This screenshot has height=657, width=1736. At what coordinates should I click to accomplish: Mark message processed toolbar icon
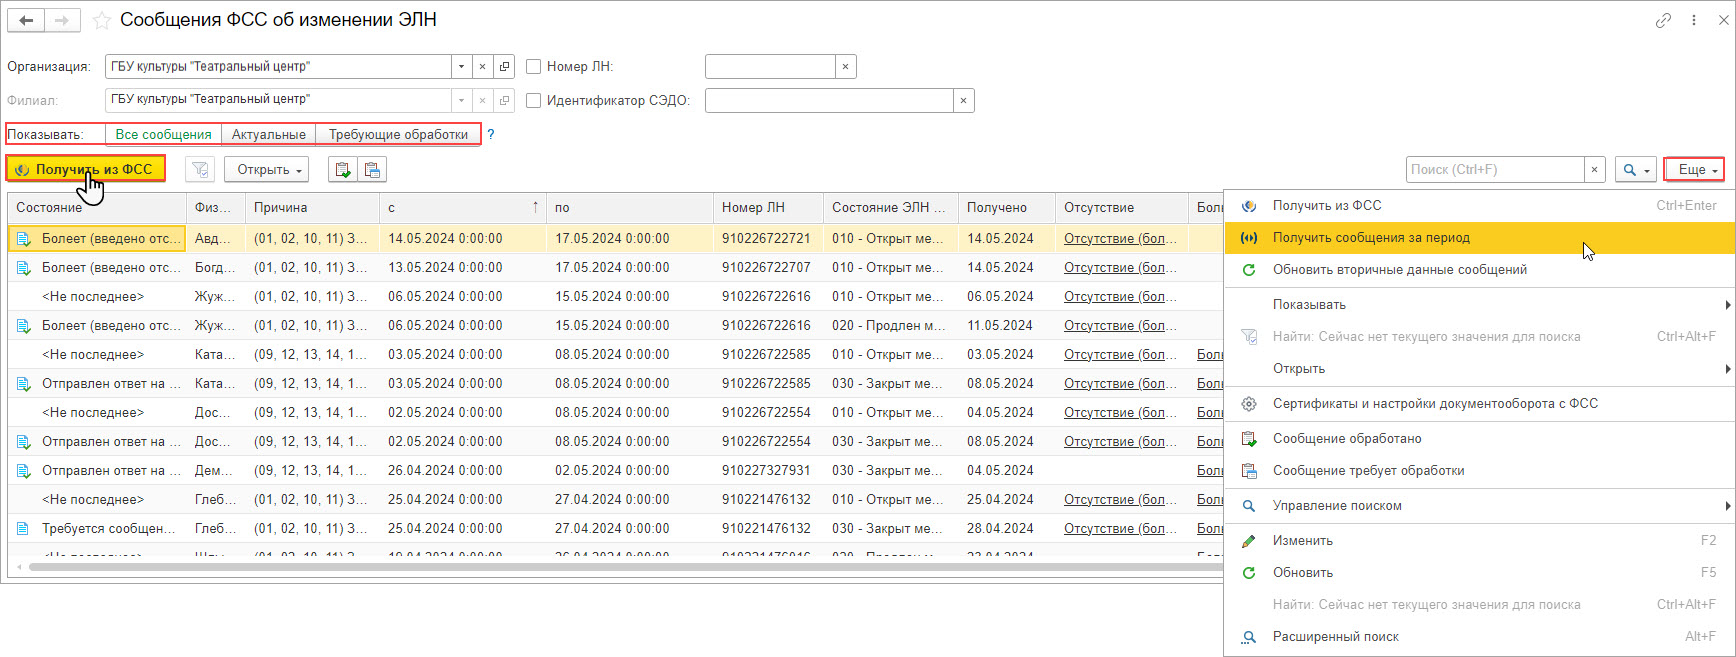343,170
